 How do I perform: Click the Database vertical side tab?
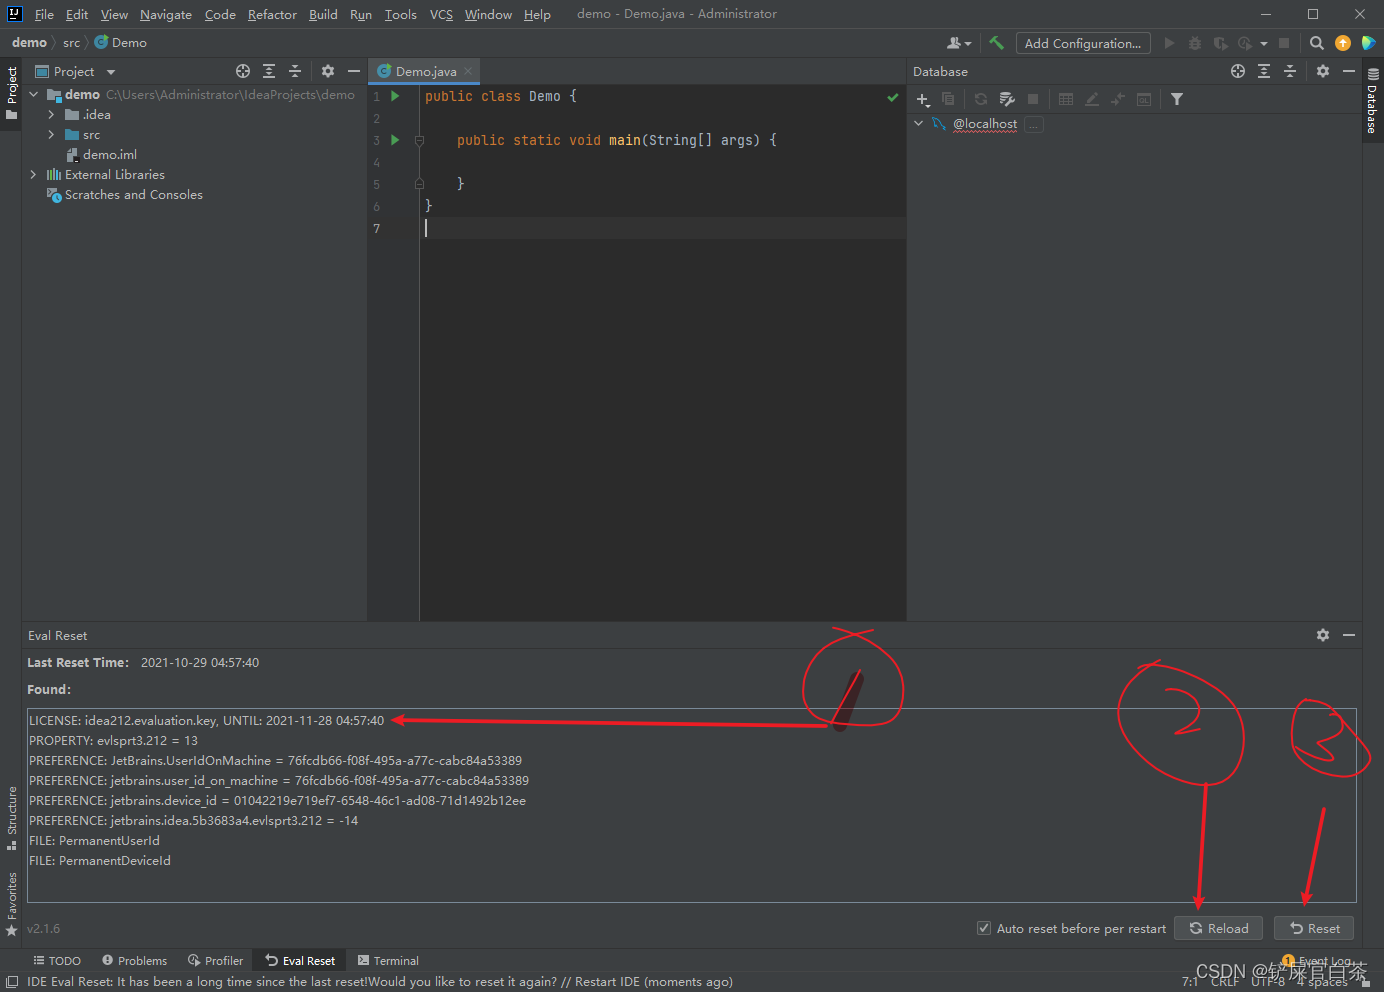point(1372,100)
